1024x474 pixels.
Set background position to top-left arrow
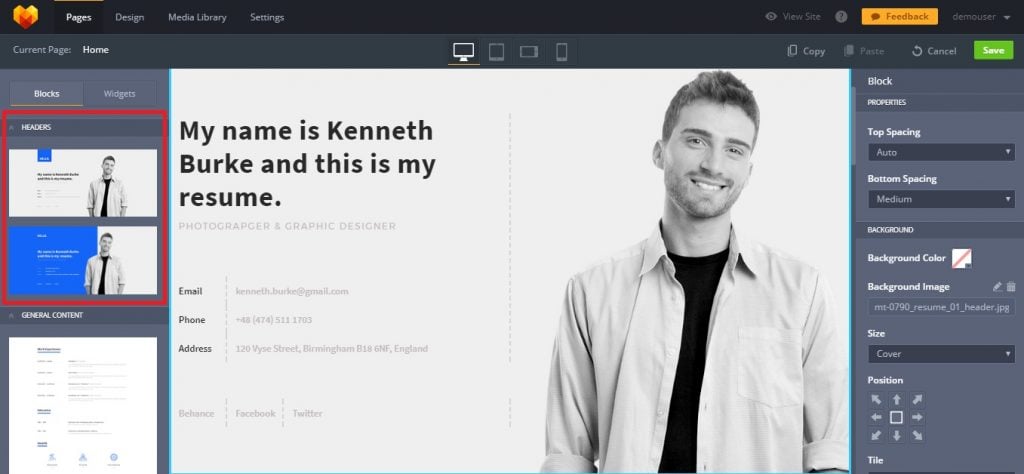876,399
